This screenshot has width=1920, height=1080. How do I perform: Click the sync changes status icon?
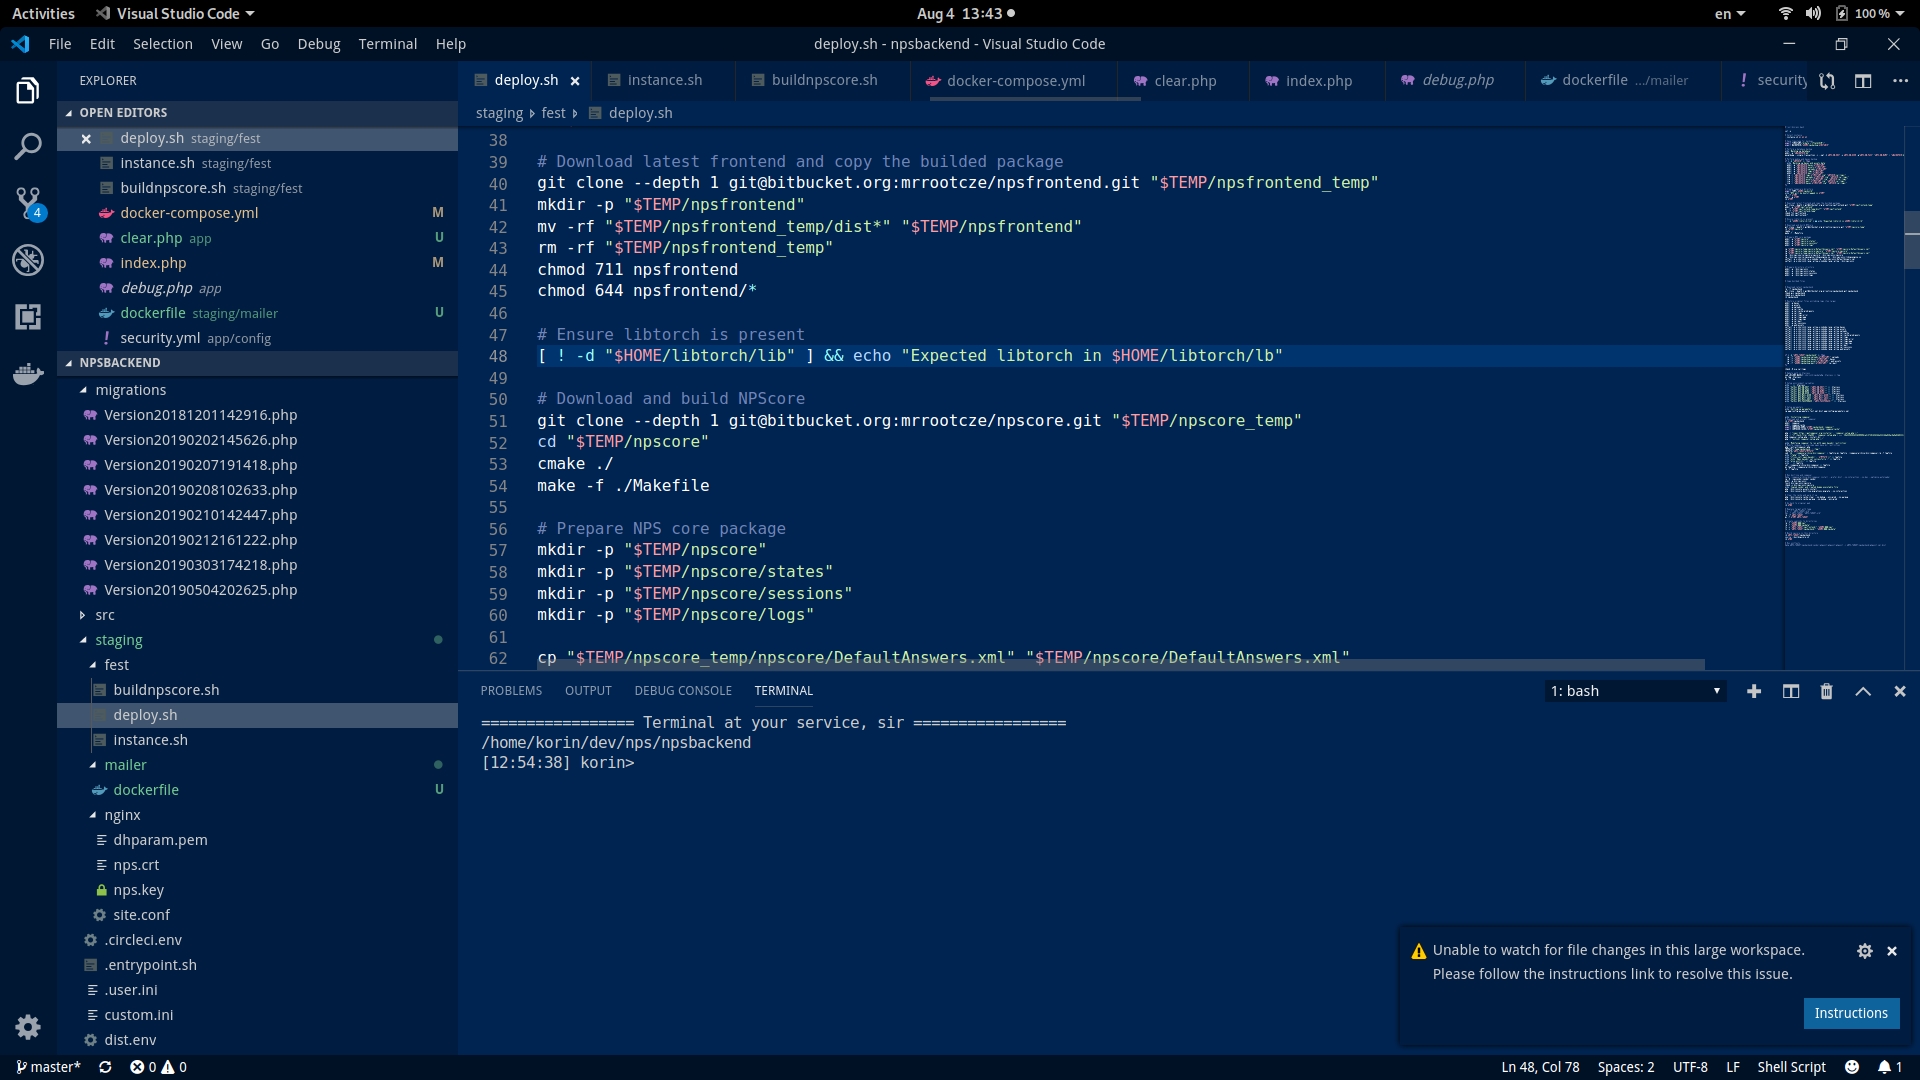coord(105,1067)
